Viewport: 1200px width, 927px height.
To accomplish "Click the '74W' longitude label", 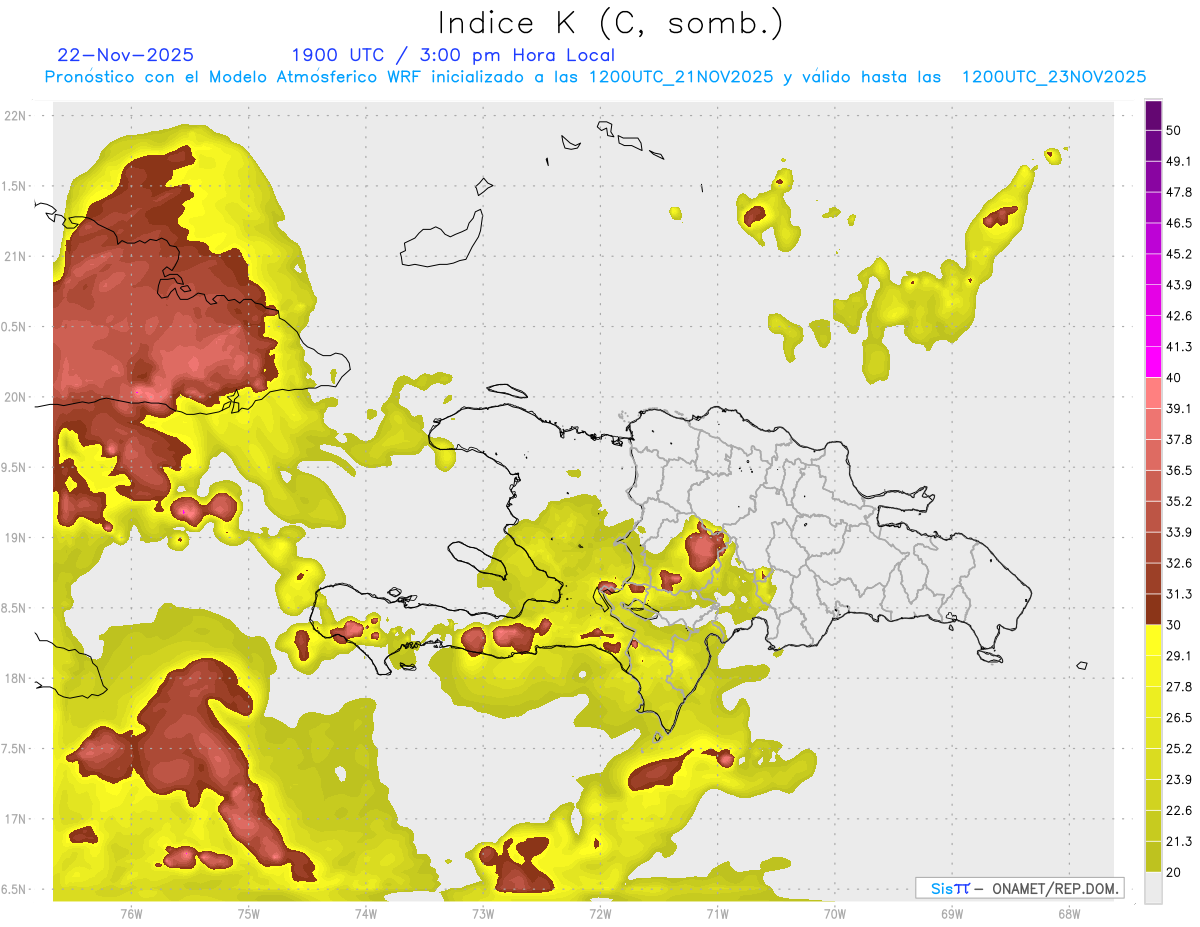I will click(x=365, y=913).
